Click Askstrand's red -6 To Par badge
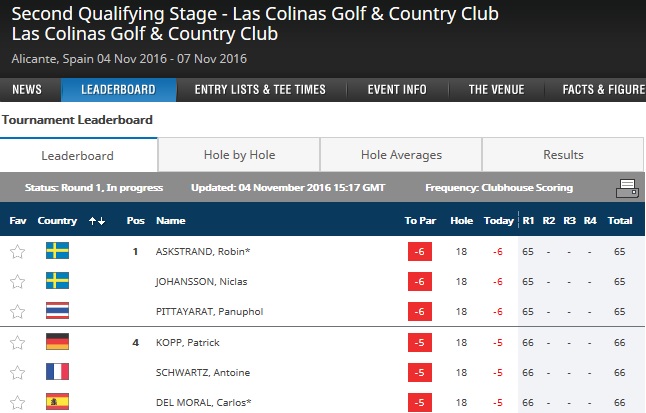Image resolution: width=646 pixels, height=413 pixels. [420, 251]
